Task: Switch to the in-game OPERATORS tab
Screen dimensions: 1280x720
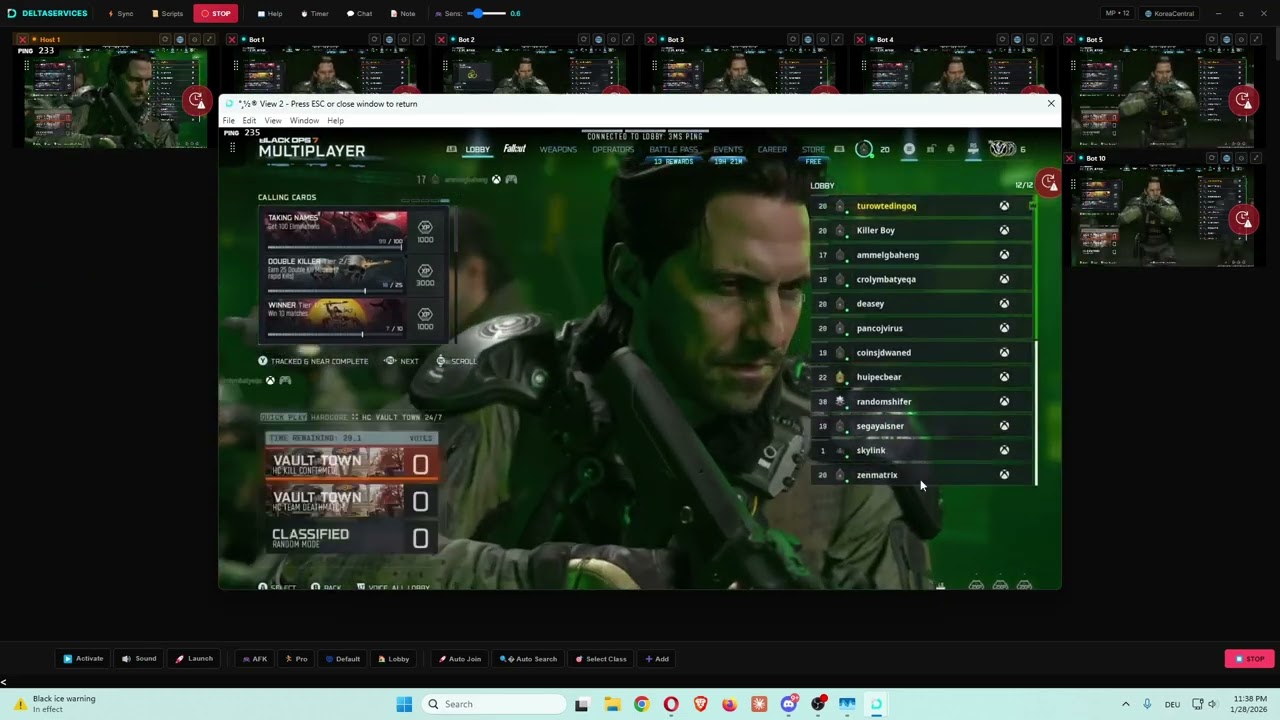Action: pyautogui.click(x=613, y=150)
